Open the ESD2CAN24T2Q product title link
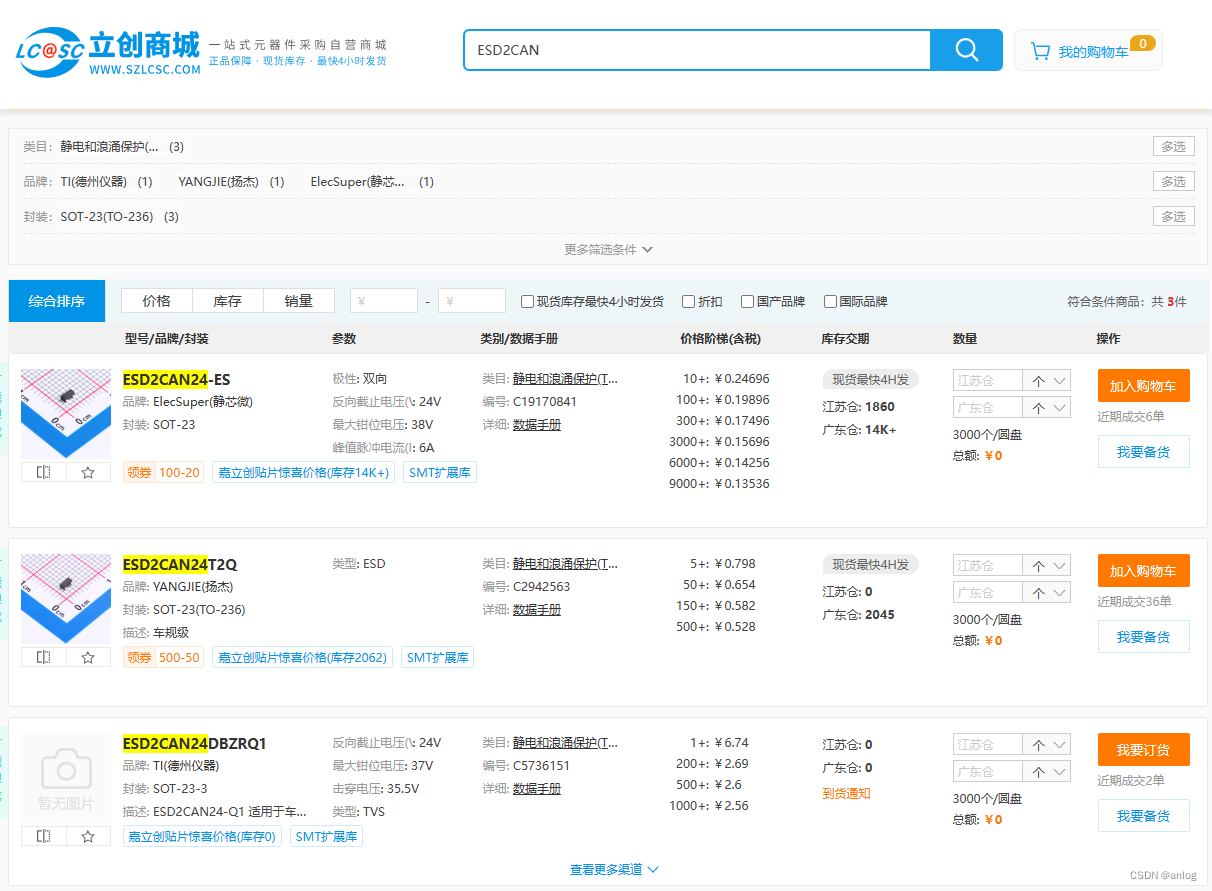 pos(180,565)
